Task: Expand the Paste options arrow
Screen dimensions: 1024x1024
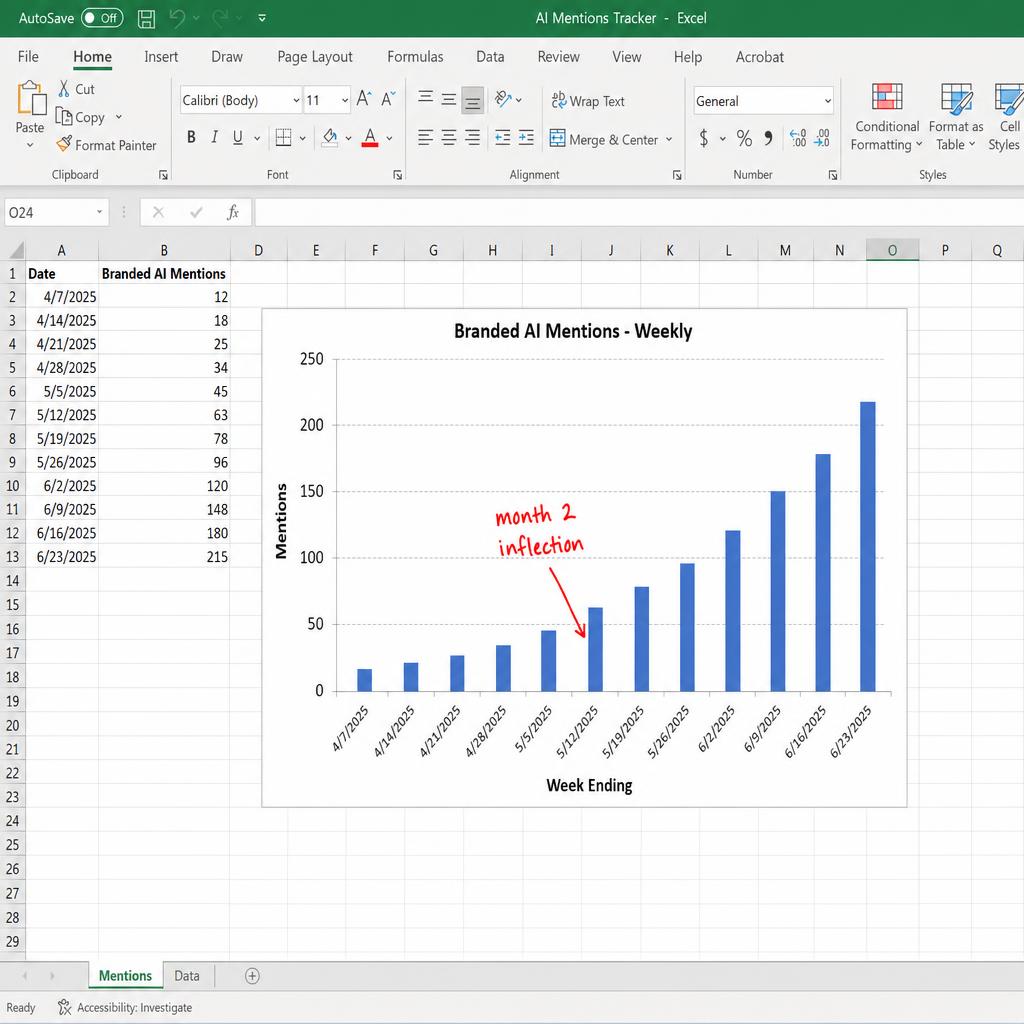Action: (x=29, y=145)
